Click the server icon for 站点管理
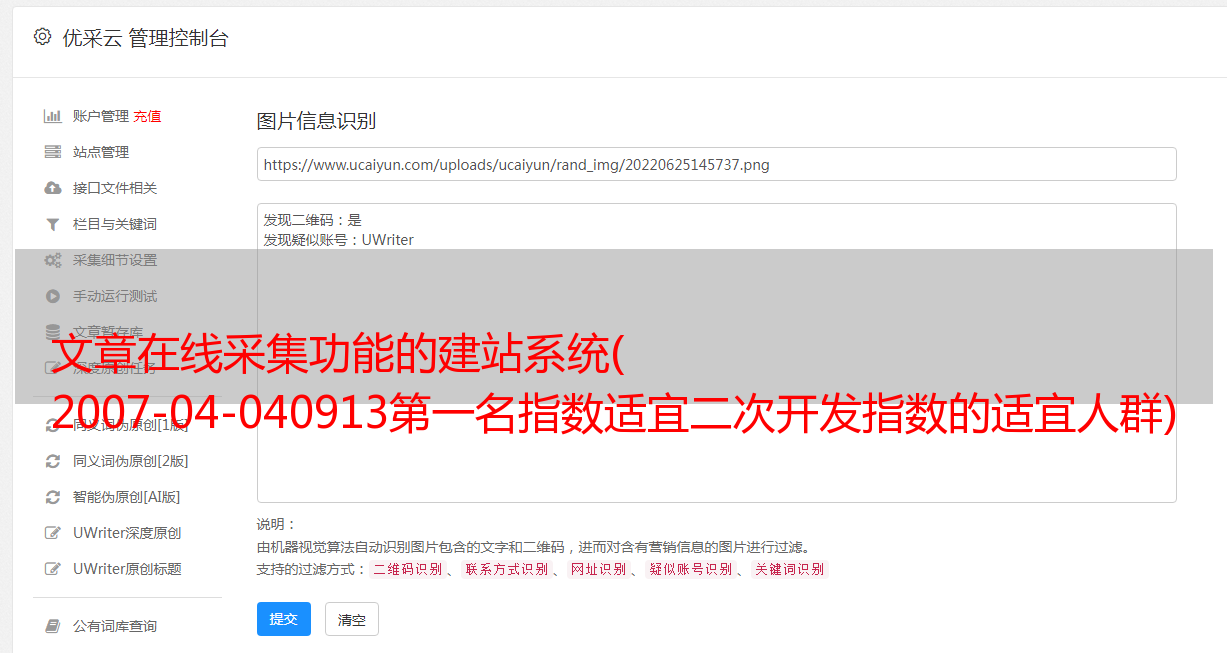The width and height of the screenshot is (1227, 653). [x=53, y=152]
